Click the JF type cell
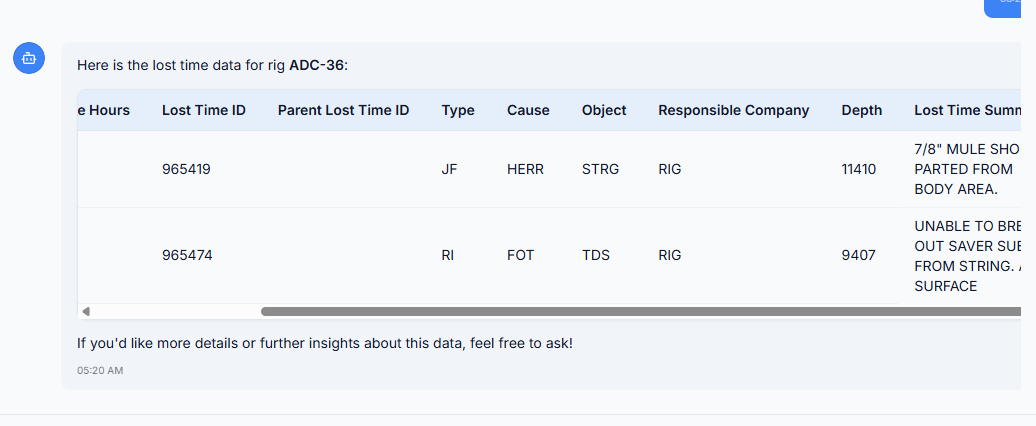1036x426 pixels. tap(449, 169)
